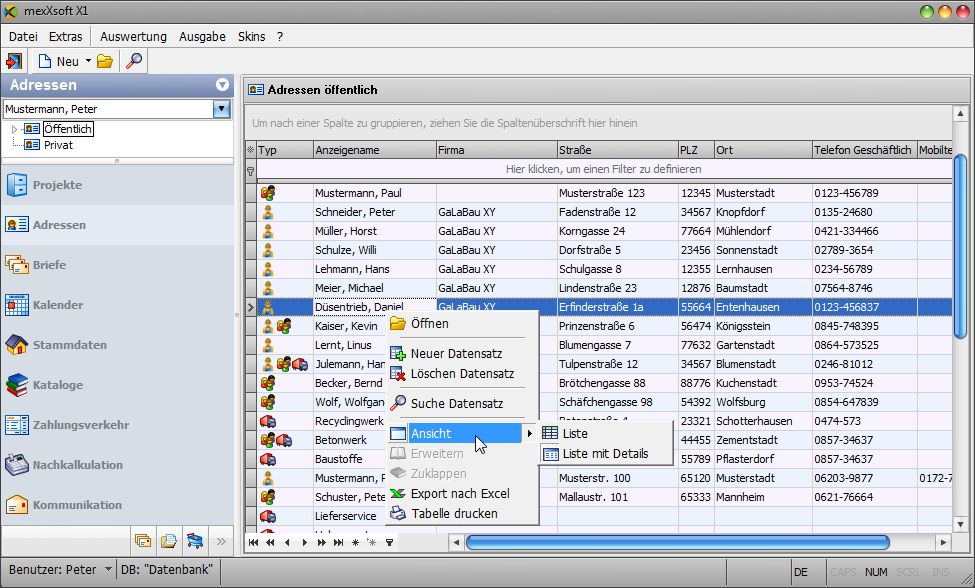Open the Mustermann, Peter combo box arrow
Viewport: 975px width, 588px height.
(x=222, y=109)
